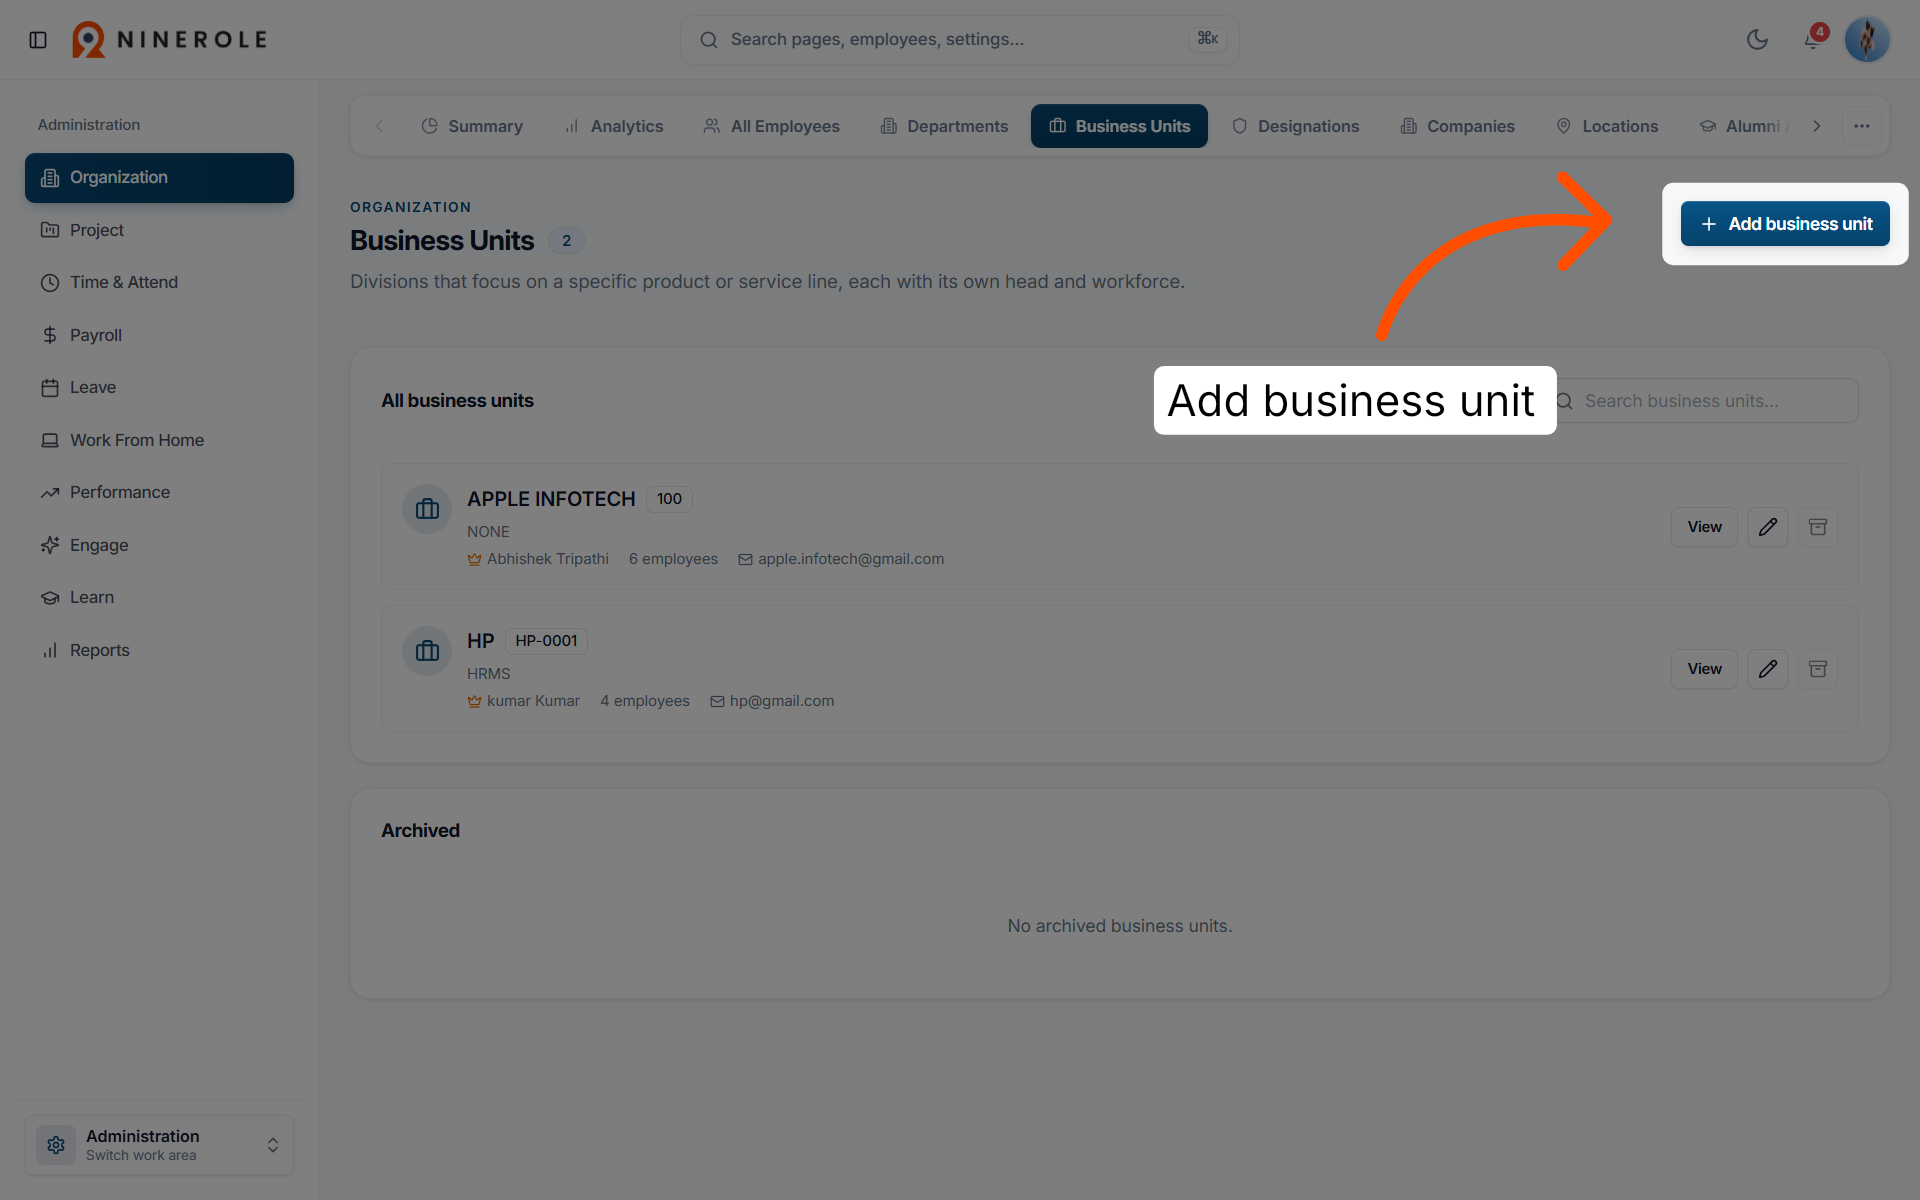
Task: Open Learn in the sidebar
Action: pyautogui.click(x=159, y=597)
